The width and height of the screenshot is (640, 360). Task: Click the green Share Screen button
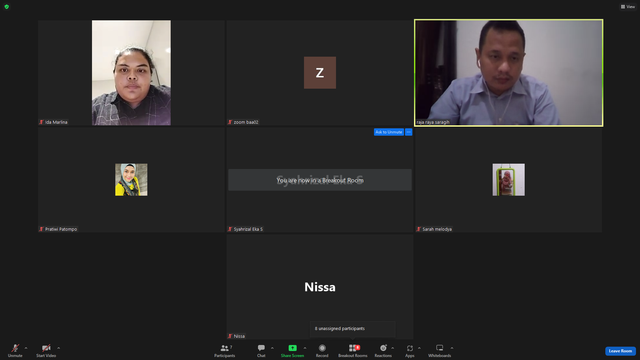pyautogui.click(x=292, y=350)
